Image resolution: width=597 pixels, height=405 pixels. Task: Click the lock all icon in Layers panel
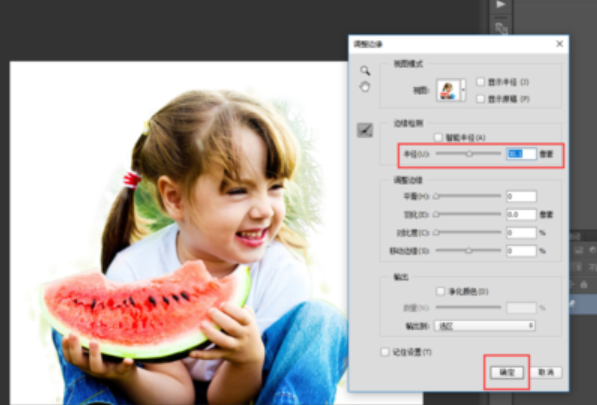(584, 284)
